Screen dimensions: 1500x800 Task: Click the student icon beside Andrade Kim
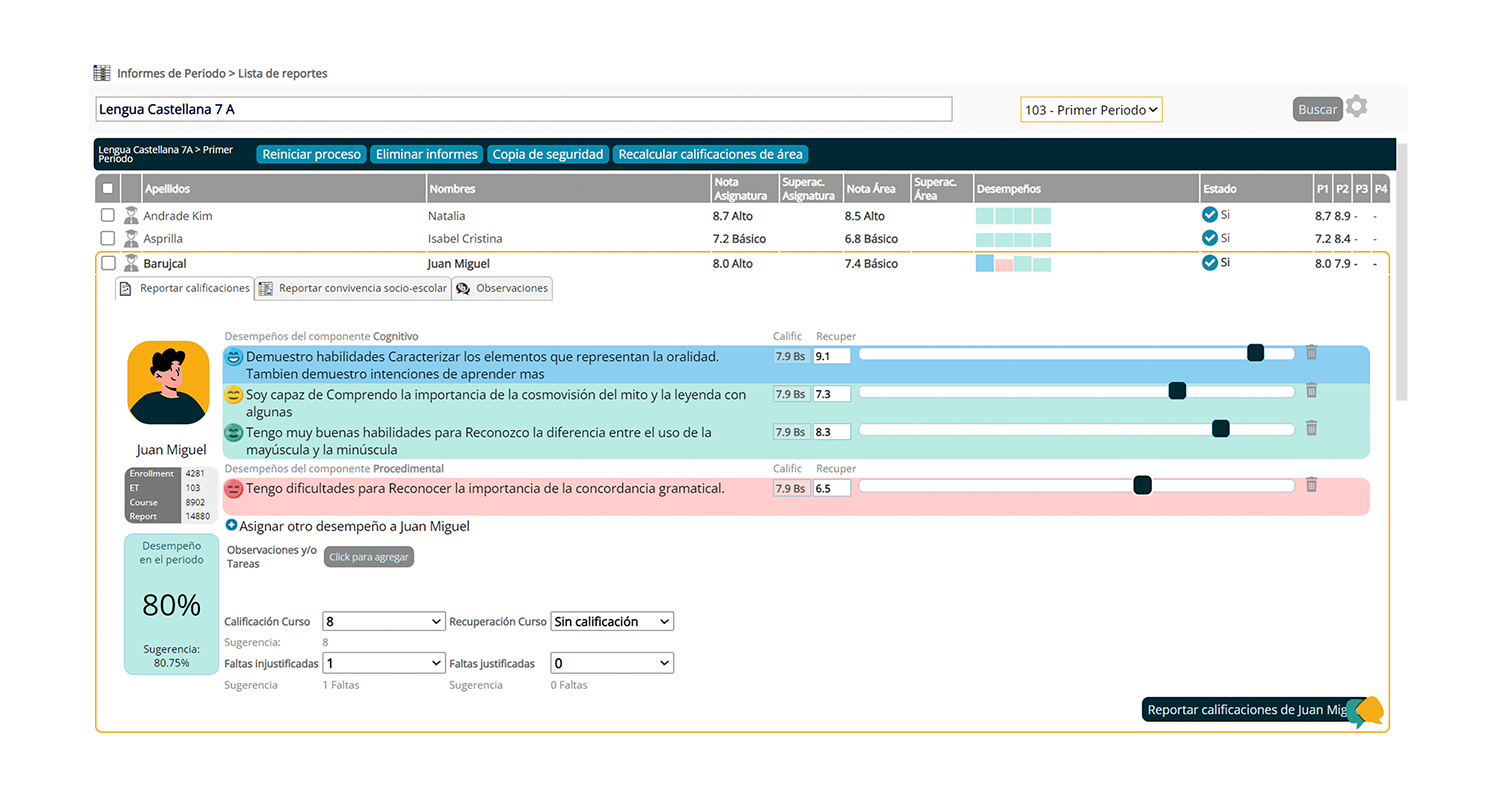131,215
